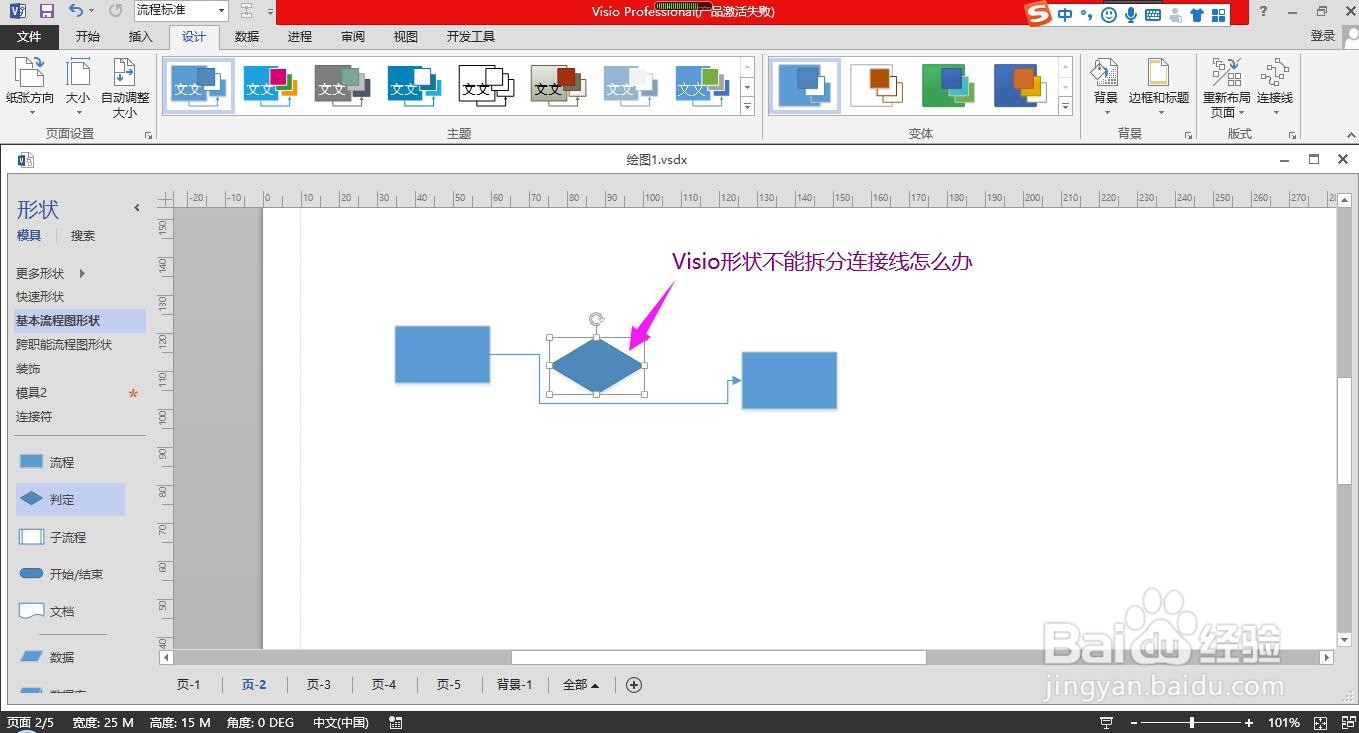Select the 连接符 stencil

pyautogui.click(x=34, y=417)
